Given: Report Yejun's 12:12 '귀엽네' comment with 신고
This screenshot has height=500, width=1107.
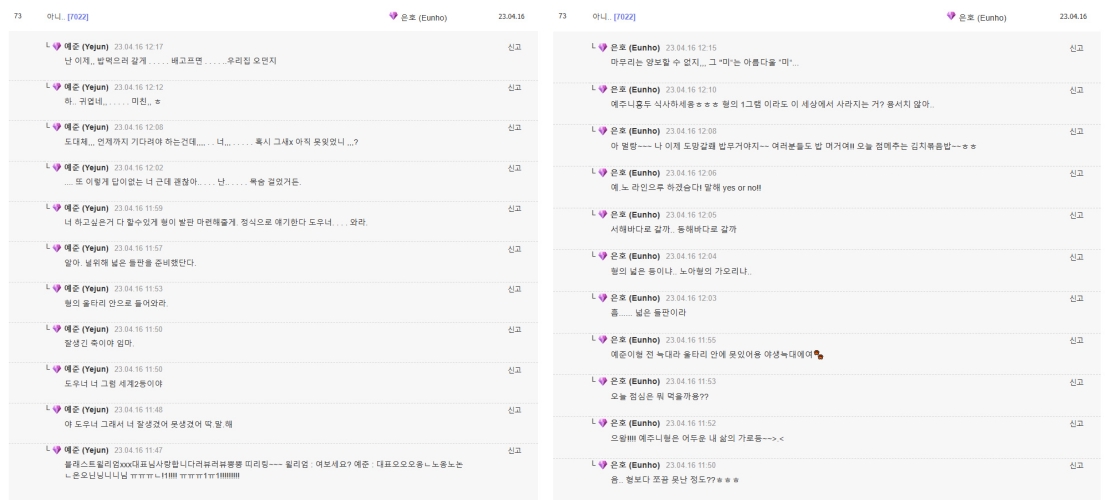Looking at the screenshot, I should coord(514,88).
